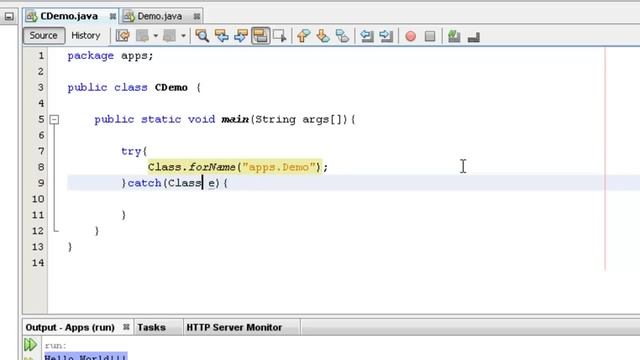
Task: Click the Comment icon in toolbar
Action: [x=454, y=36]
